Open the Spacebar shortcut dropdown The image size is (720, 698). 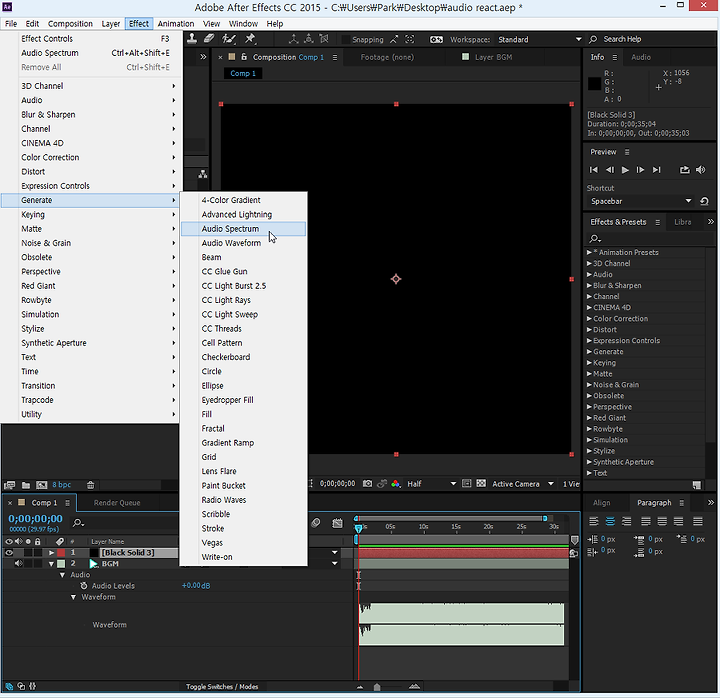(640, 201)
